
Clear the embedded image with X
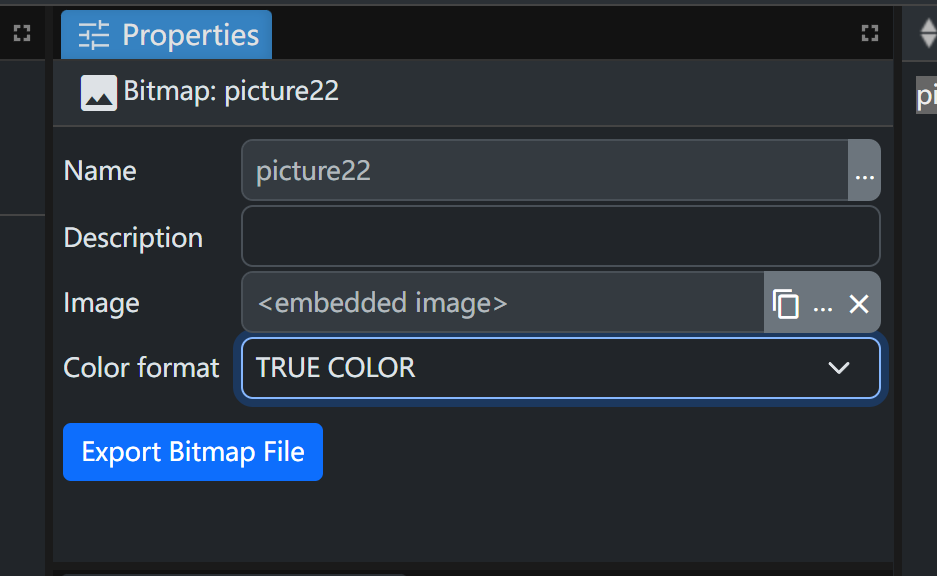[x=858, y=304]
